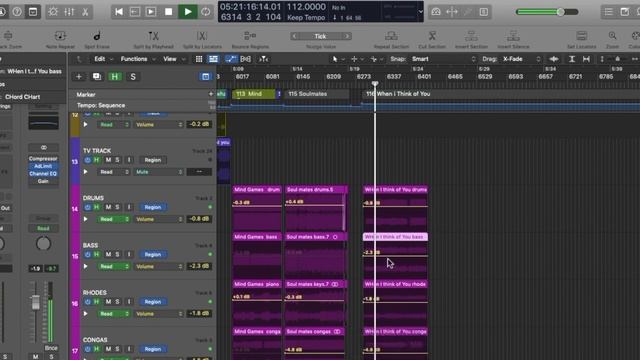This screenshot has height=360, width=640.
Task: Click Split by Playhead toolbar icon
Action: point(153,36)
